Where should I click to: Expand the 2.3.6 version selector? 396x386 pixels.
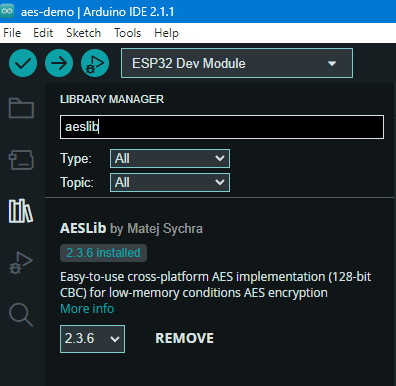click(93, 339)
